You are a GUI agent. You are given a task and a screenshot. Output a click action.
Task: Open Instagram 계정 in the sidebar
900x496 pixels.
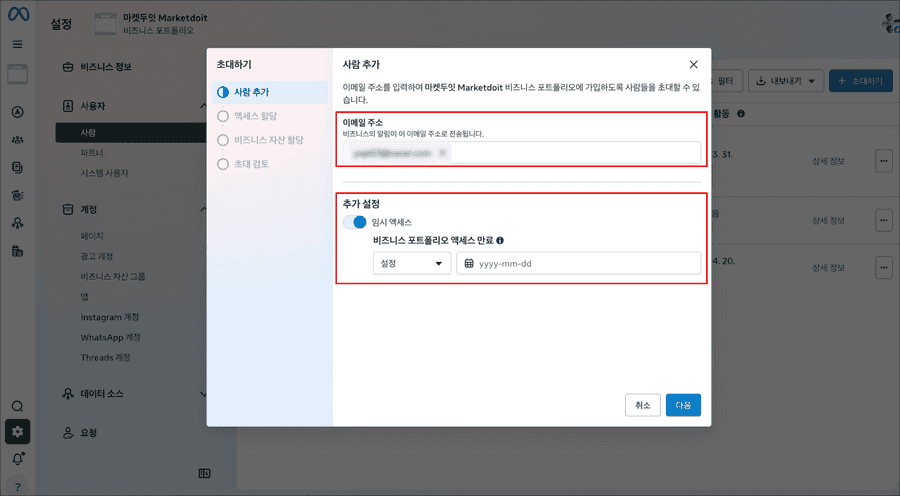coord(110,317)
